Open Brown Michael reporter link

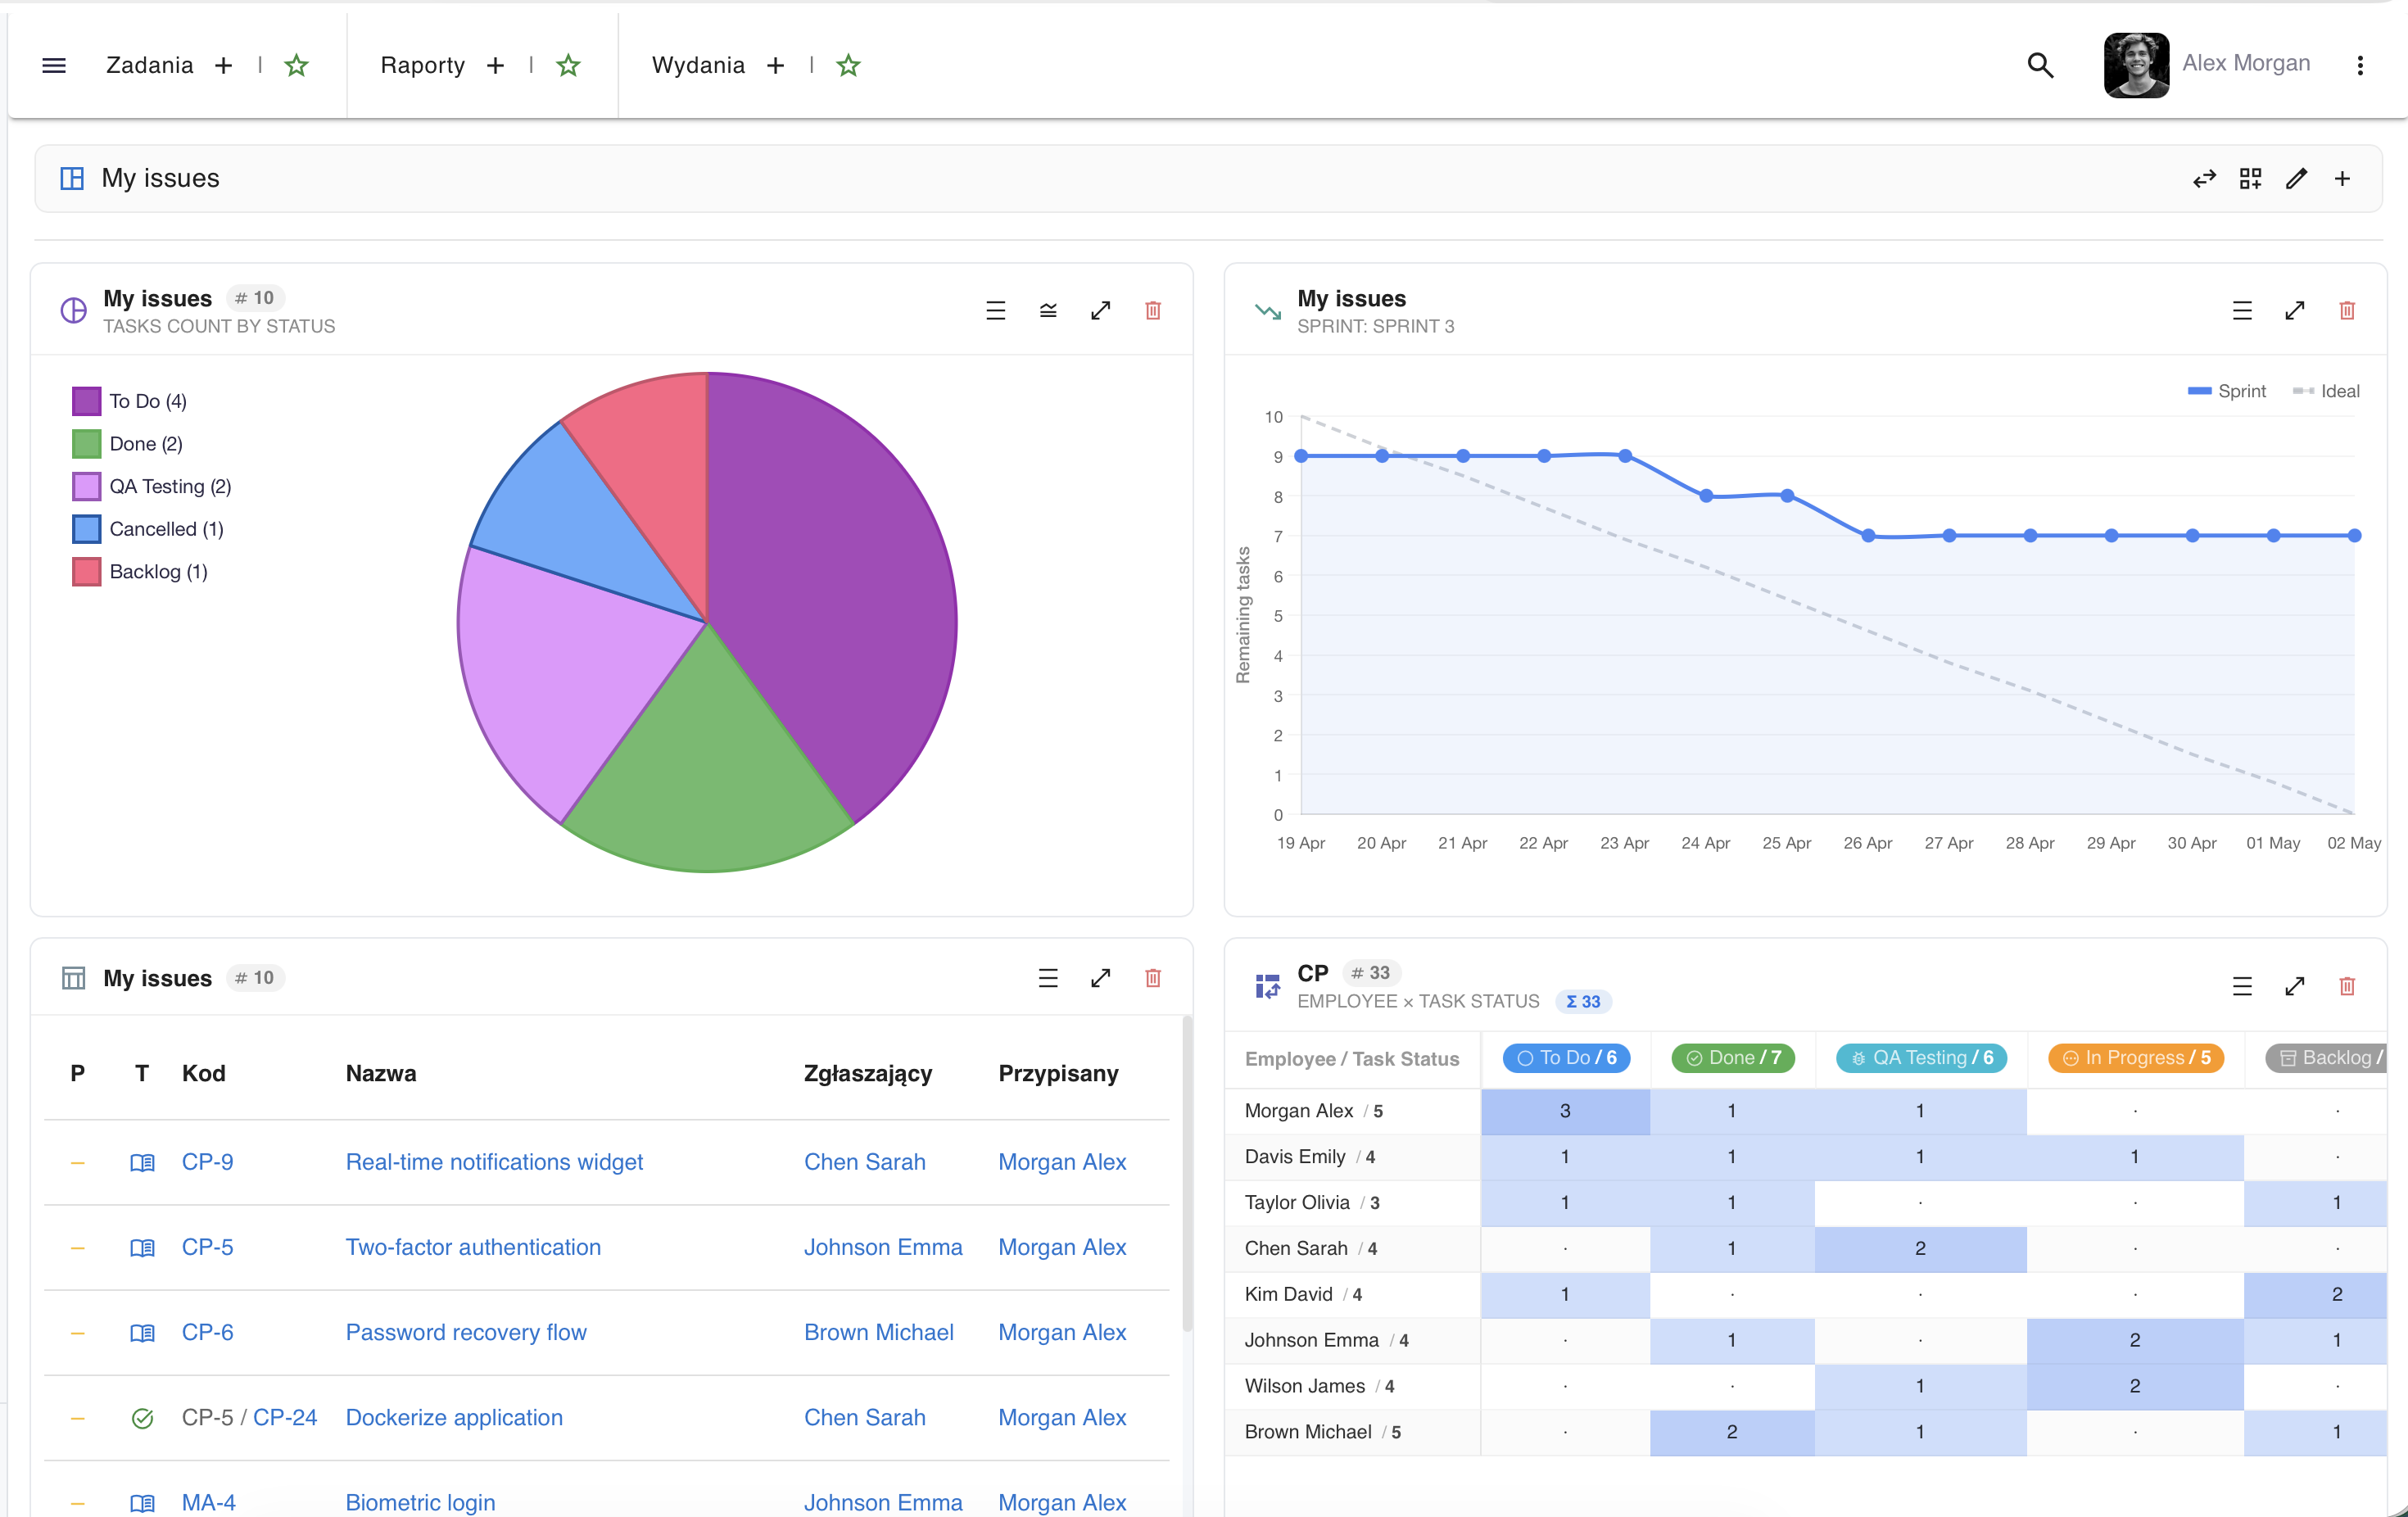(879, 1332)
